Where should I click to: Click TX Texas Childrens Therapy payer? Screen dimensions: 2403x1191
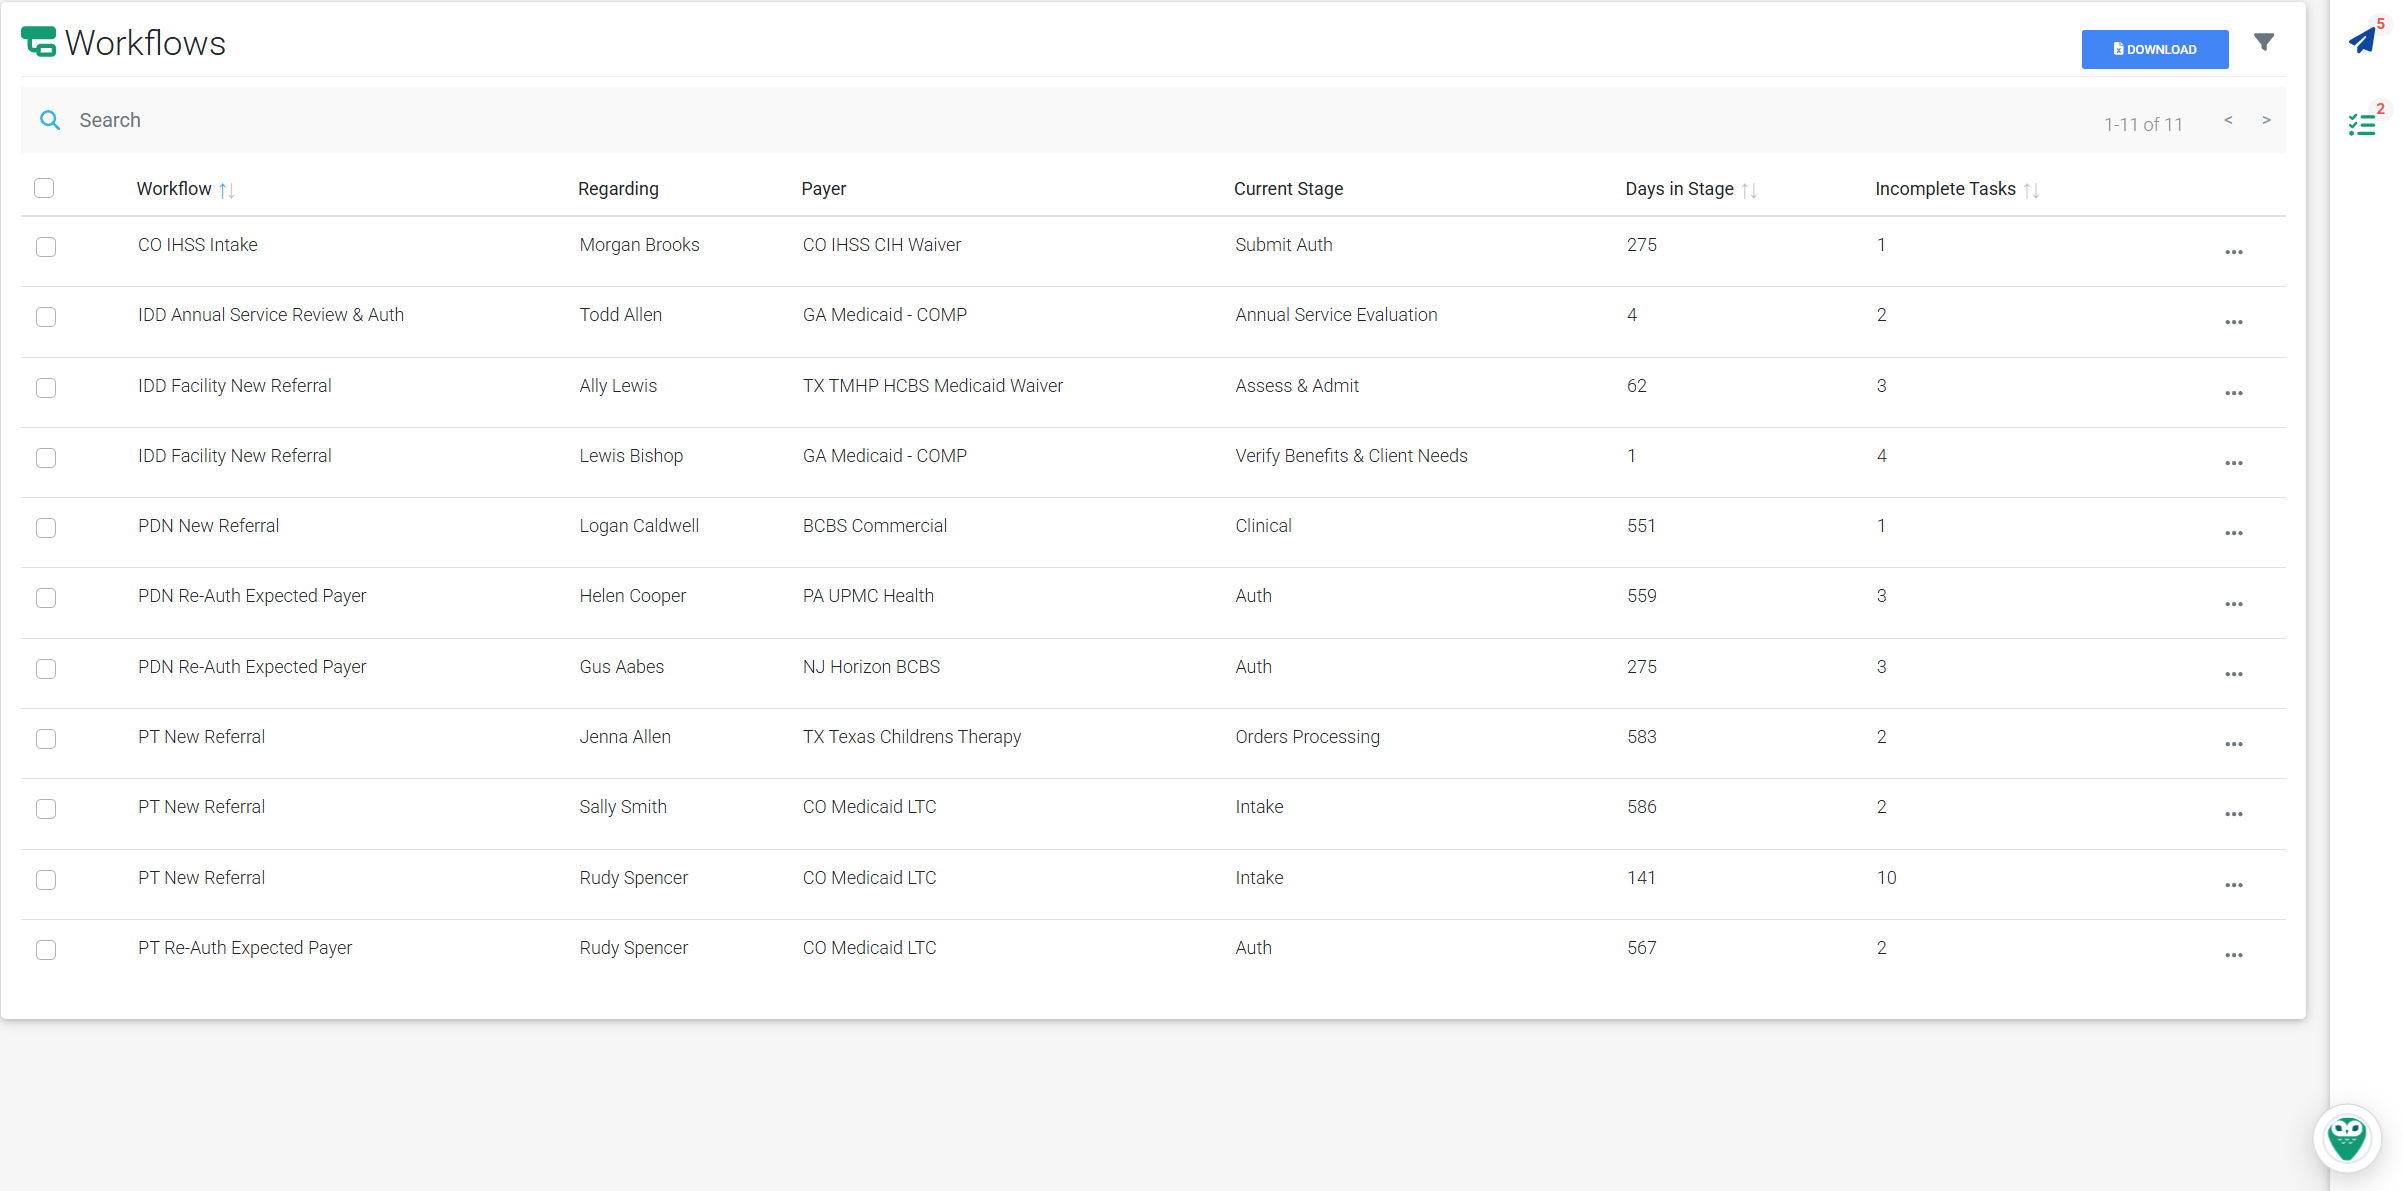(x=912, y=737)
